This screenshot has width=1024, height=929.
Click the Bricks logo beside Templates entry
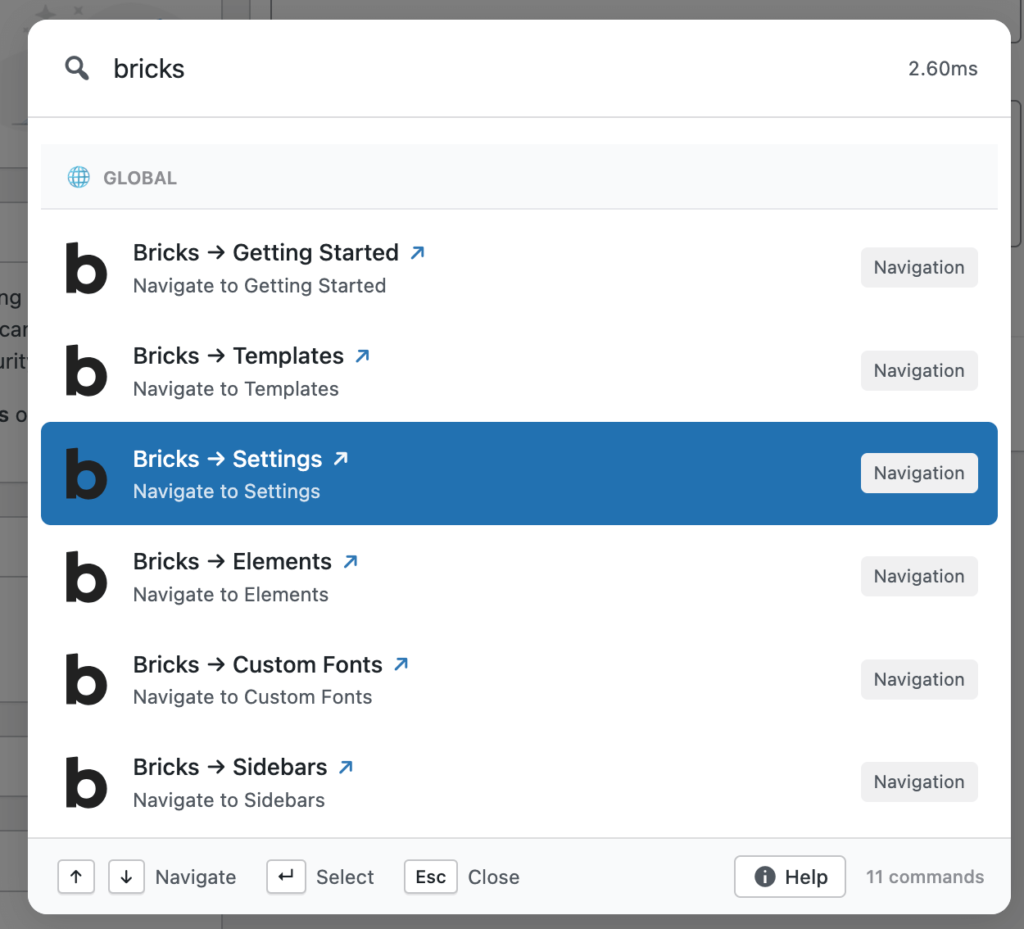click(86, 371)
